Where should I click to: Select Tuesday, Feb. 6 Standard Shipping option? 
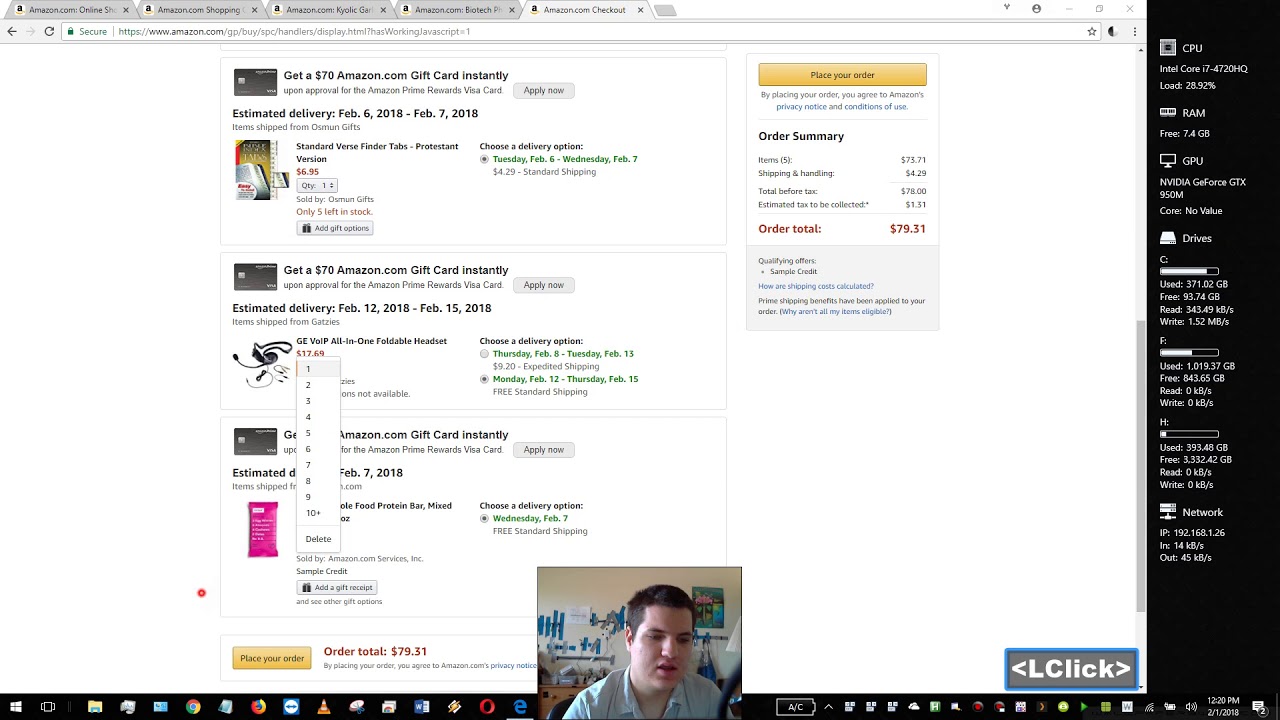point(484,159)
